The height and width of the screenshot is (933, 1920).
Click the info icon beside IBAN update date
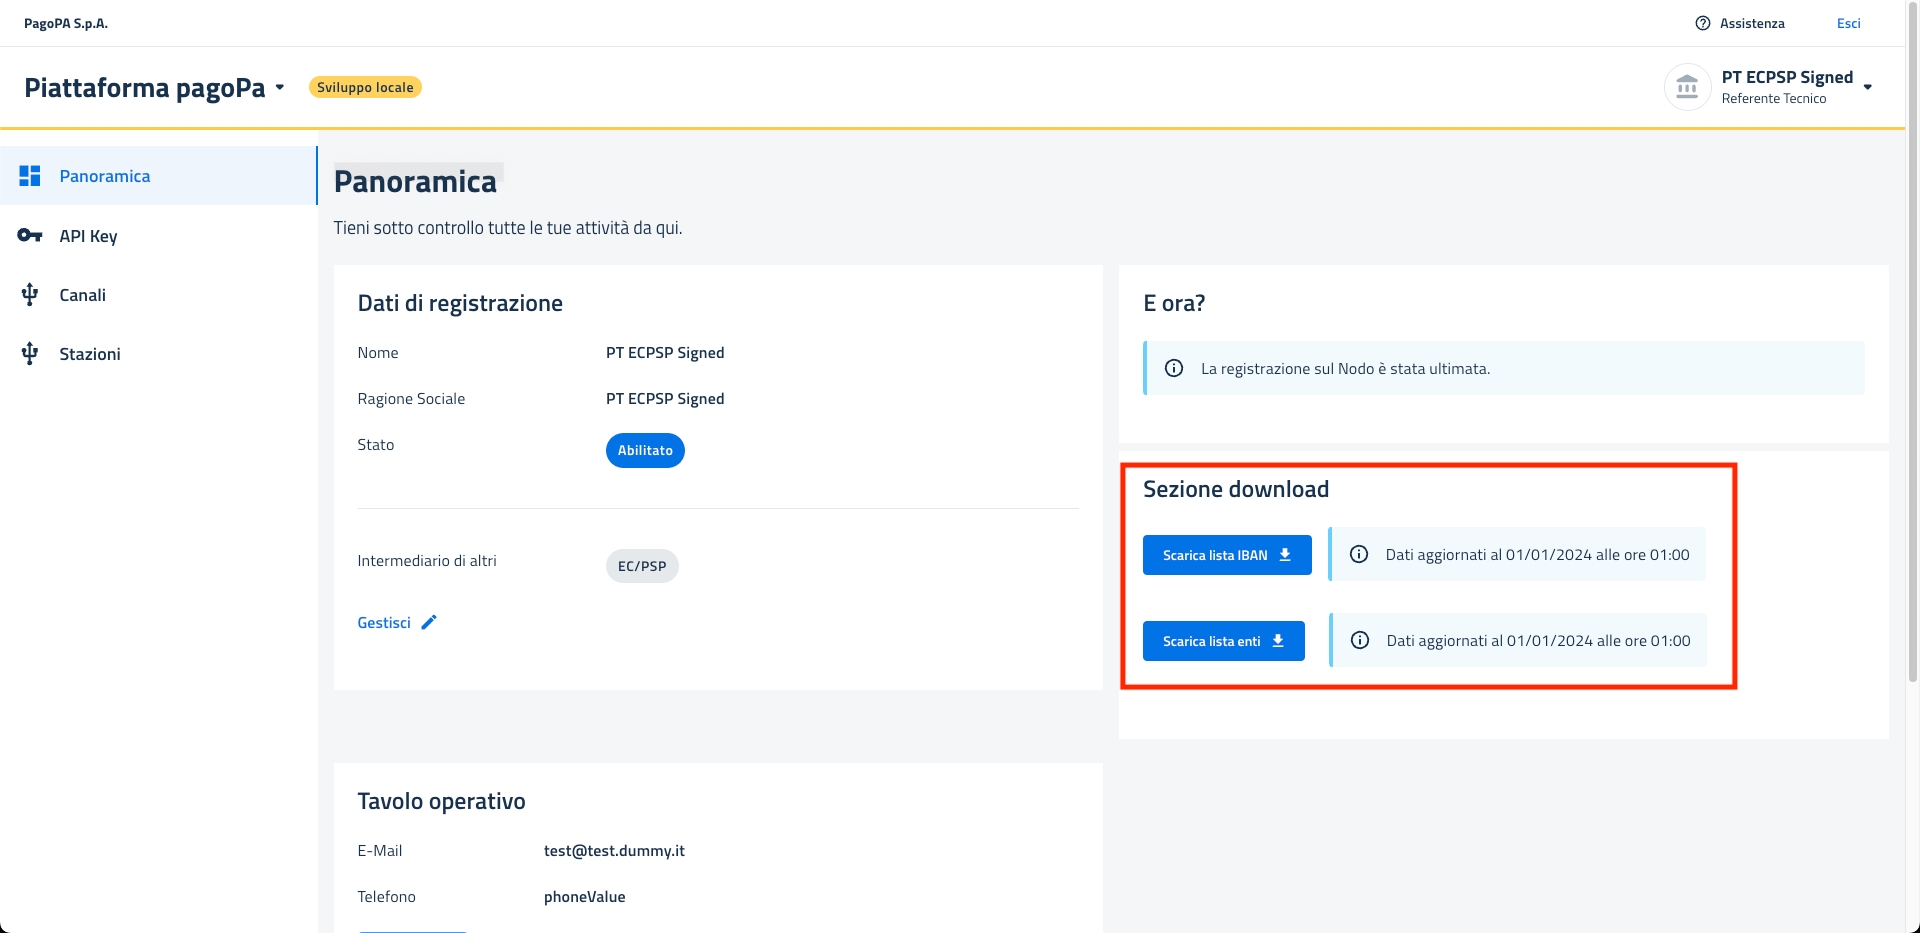(x=1359, y=555)
